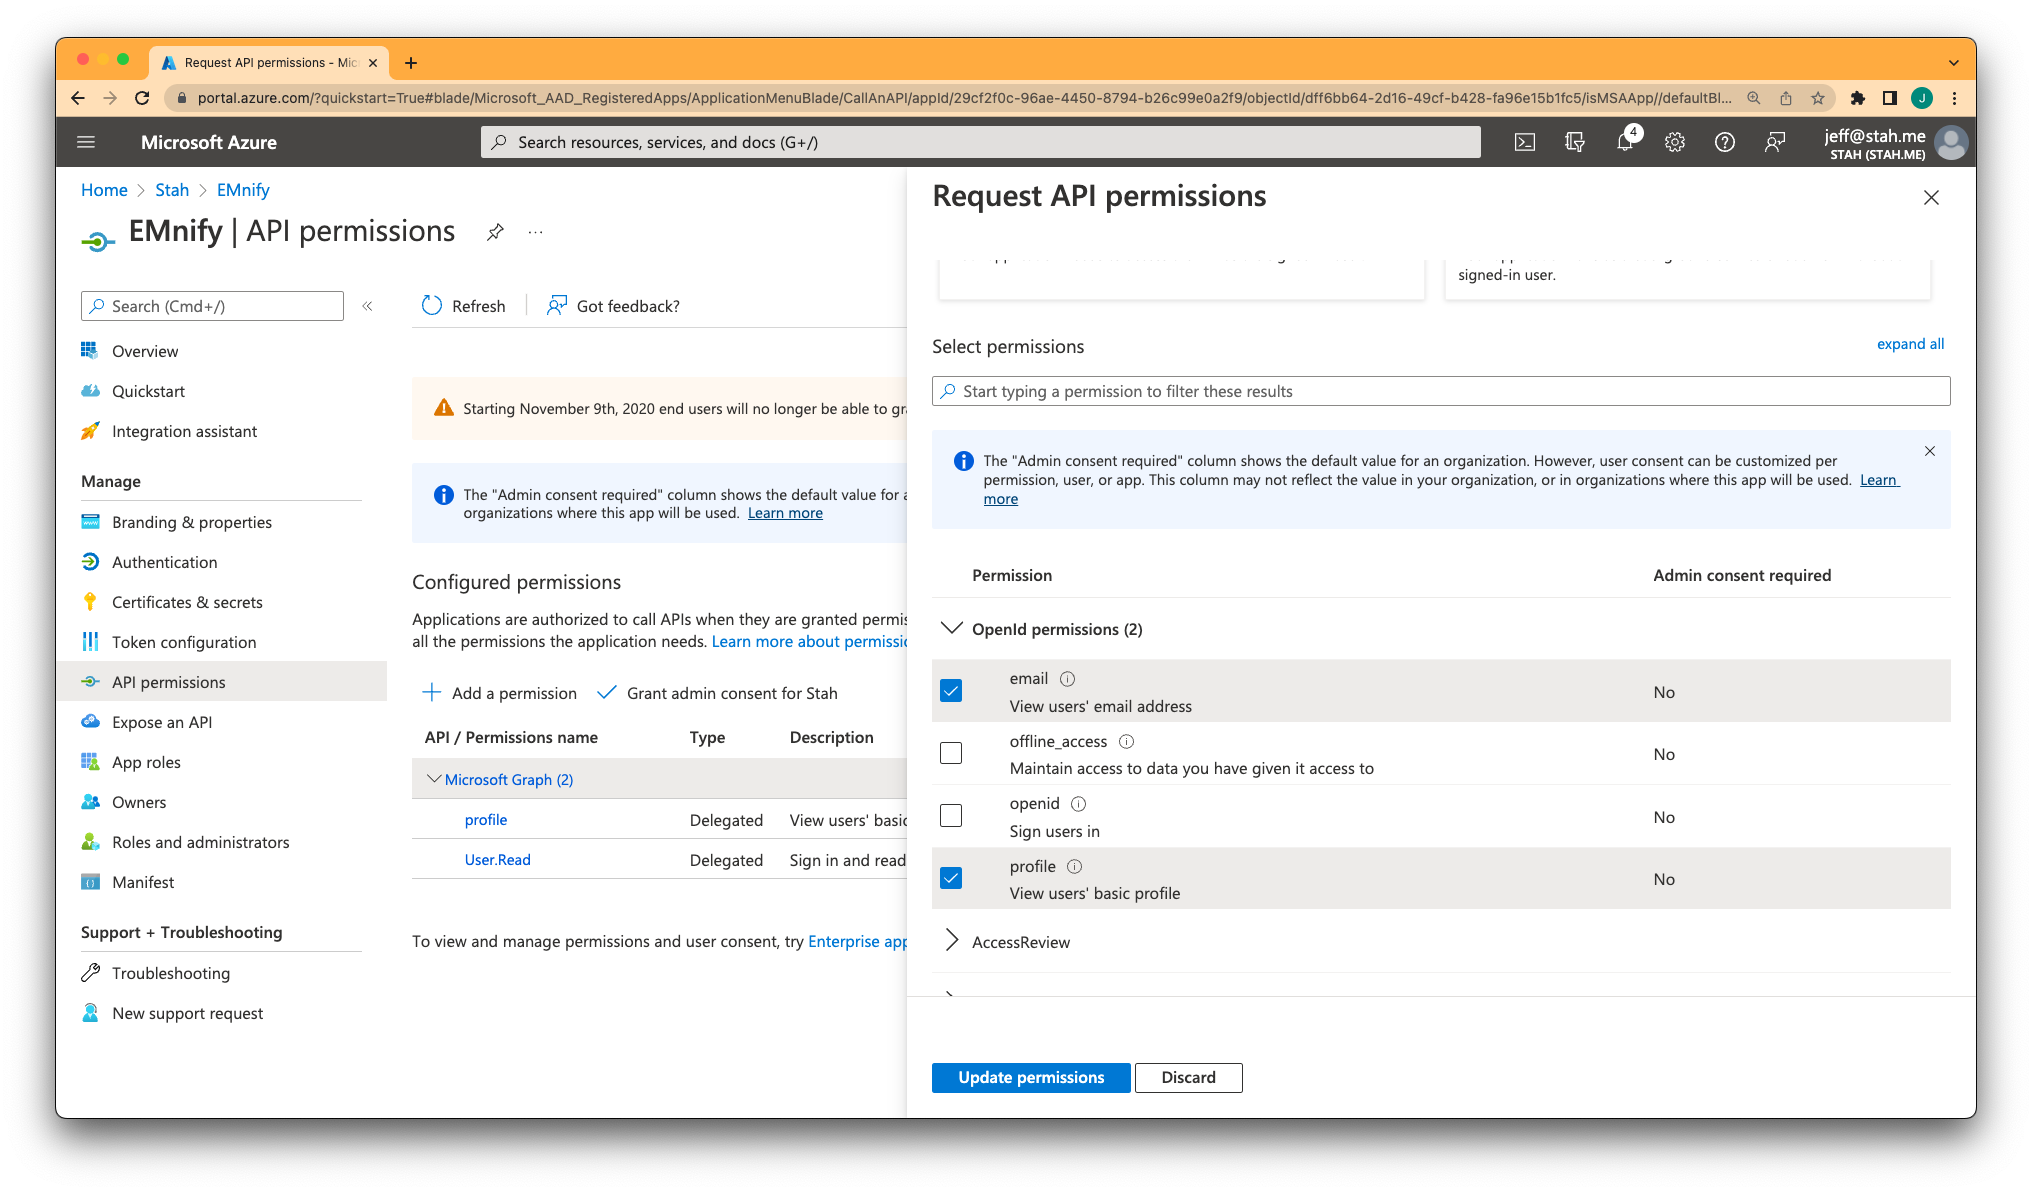Image resolution: width=2032 pixels, height=1192 pixels.
Task: Click the API permissions navigation icon
Action: pyautogui.click(x=89, y=683)
